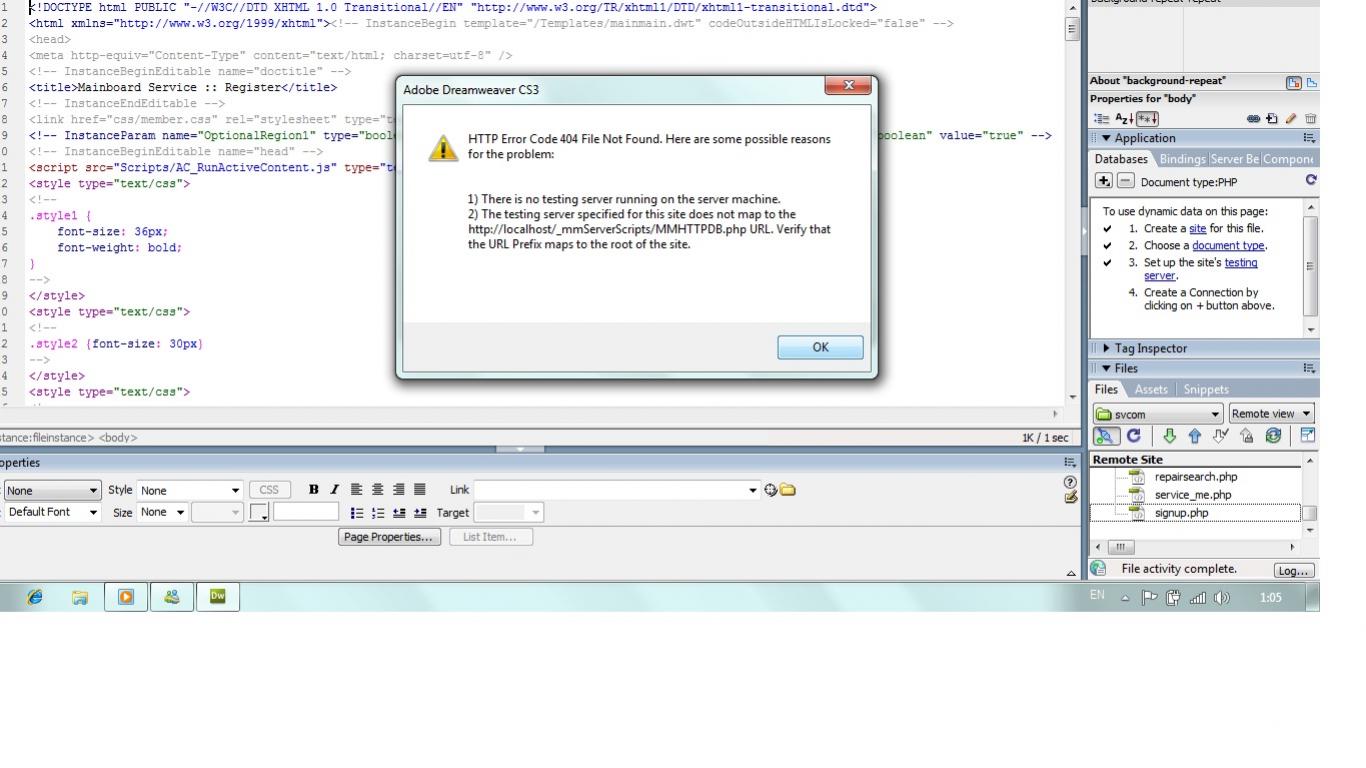Click the Files panel Refresh icon
Screen dimensions: 1366x768
coord(1133,436)
